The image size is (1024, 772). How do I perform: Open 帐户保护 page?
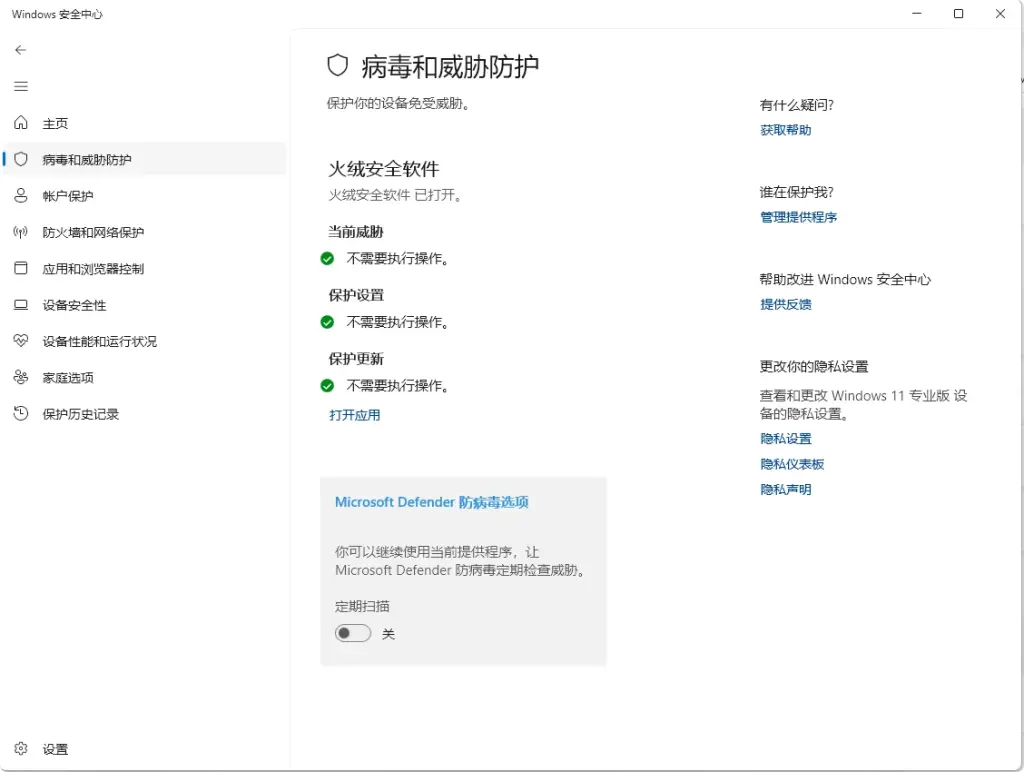145,196
